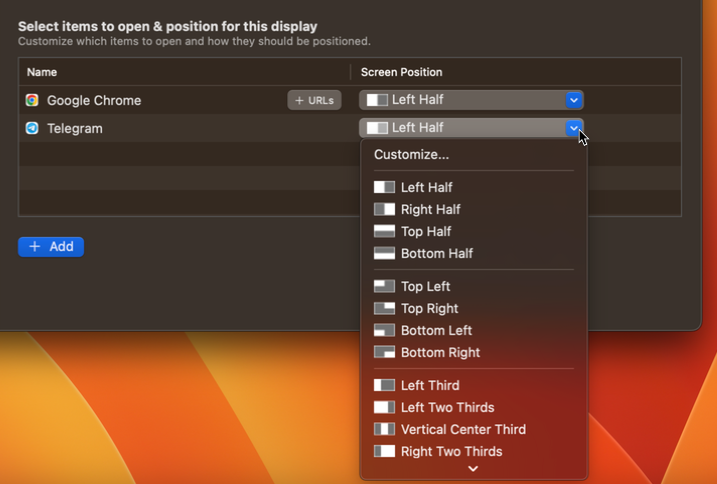Add URLs for Google Chrome

(x=314, y=100)
